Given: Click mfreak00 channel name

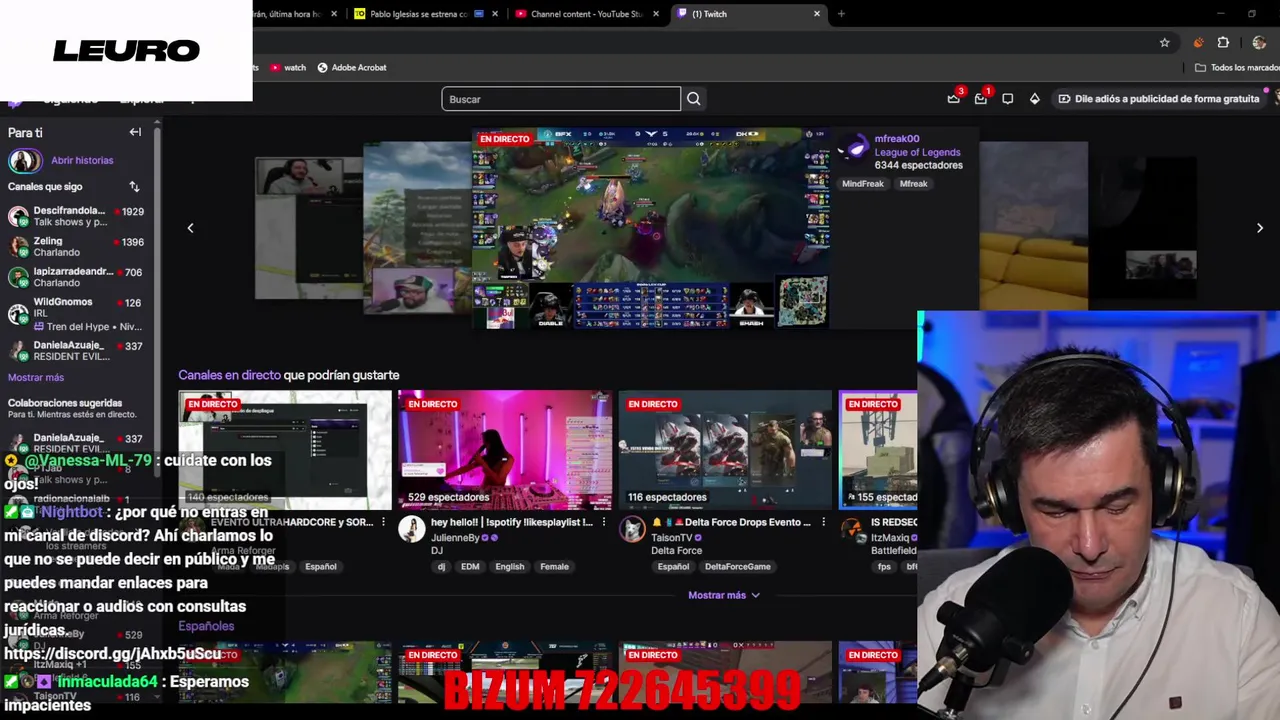Looking at the screenshot, I should [x=896, y=139].
